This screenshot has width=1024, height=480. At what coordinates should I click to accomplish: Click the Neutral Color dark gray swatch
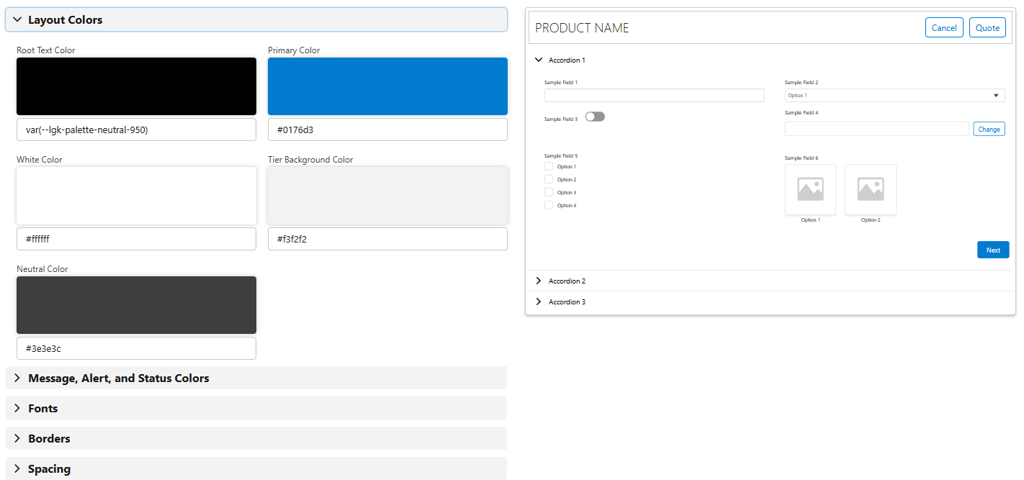[x=136, y=305]
